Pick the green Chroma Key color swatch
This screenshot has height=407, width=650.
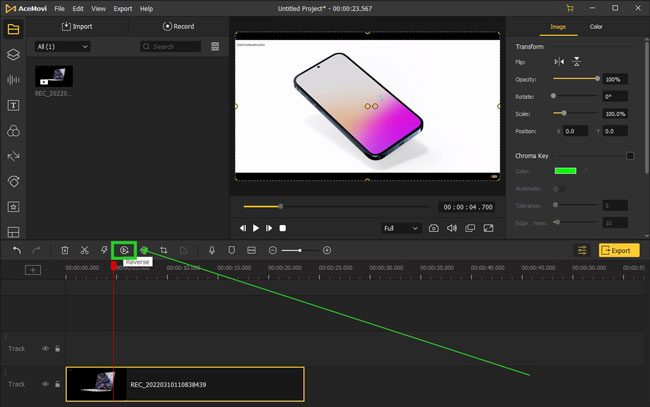tap(565, 171)
